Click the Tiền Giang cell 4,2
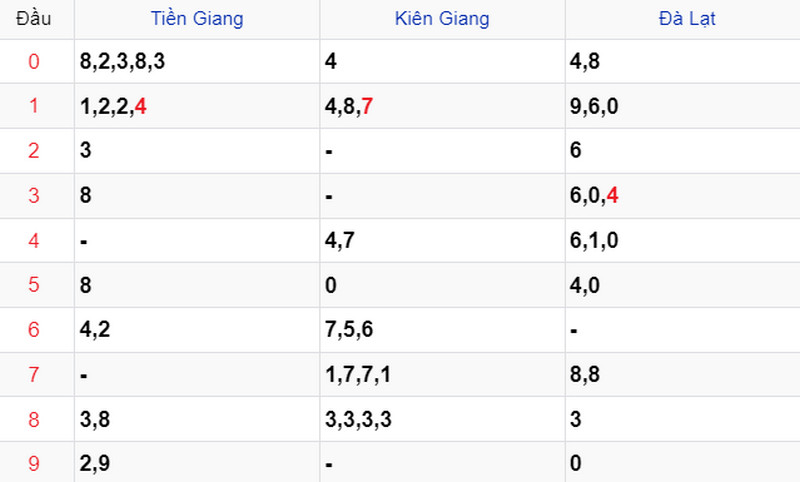Image resolution: width=800 pixels, height=482 pixels. pyautogui.click(x=197, y=329)
